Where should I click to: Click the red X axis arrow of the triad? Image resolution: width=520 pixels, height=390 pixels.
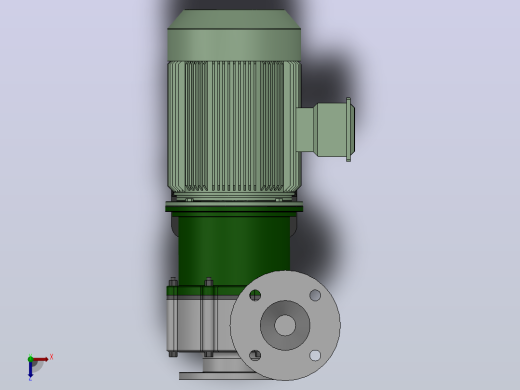(x=41, y=359)
